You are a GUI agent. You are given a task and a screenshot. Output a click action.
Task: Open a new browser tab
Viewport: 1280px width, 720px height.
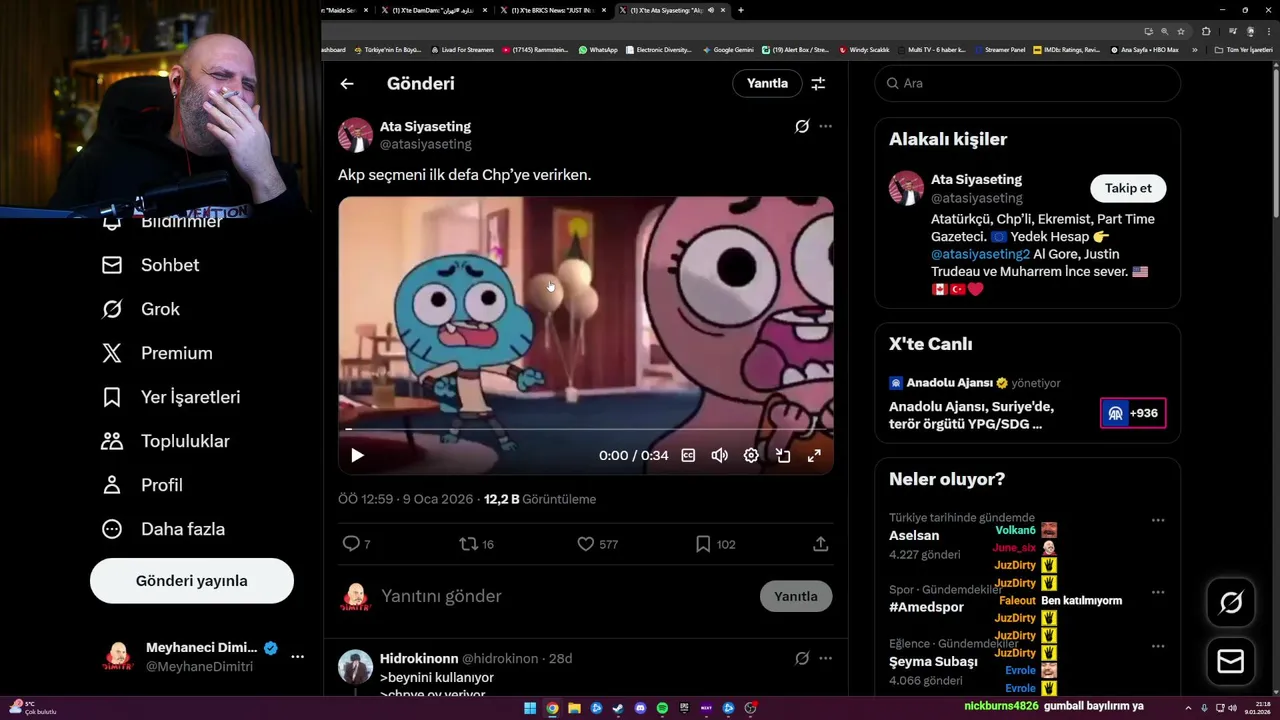[741, 10]
